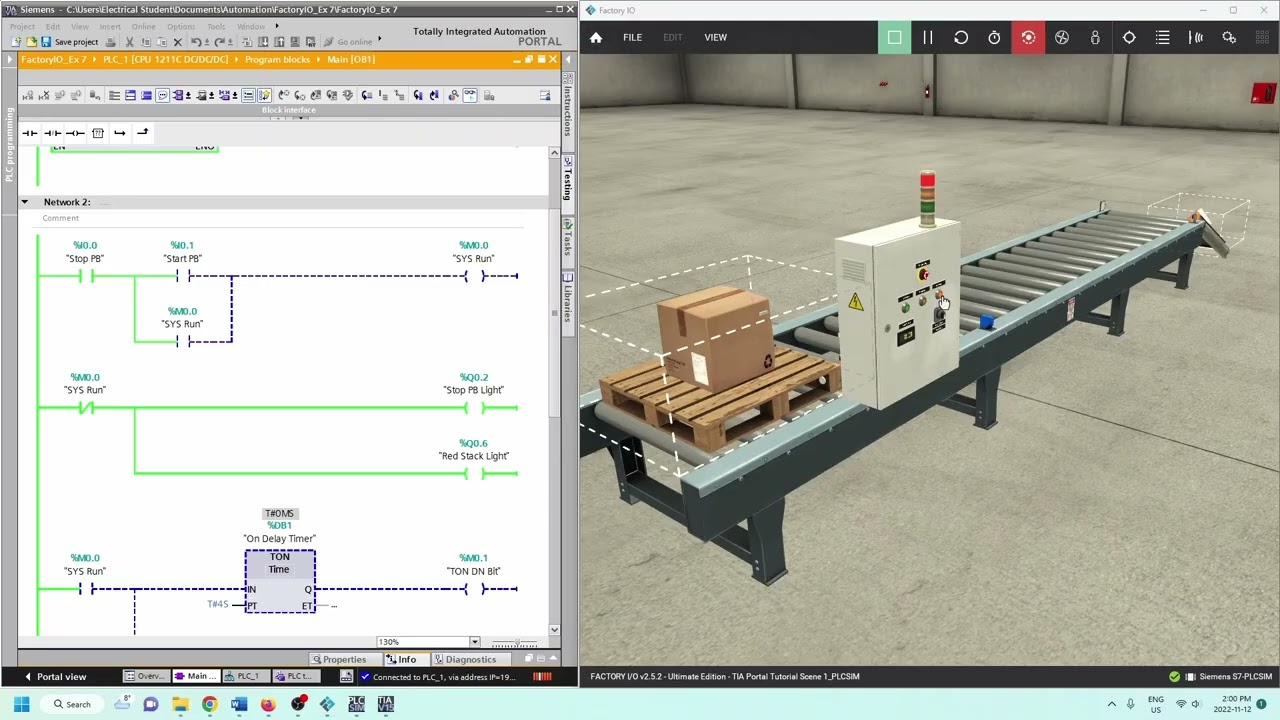
Task: Stop the Factory IO simulation with the green square
Action: [x=894, y=38]
